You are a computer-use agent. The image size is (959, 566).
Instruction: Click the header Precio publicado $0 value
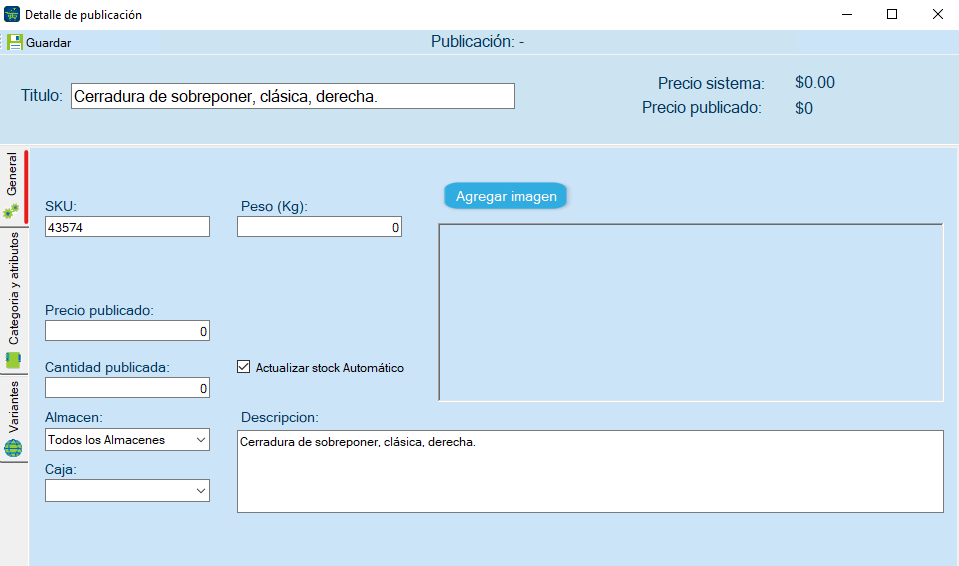click(804, 108)
